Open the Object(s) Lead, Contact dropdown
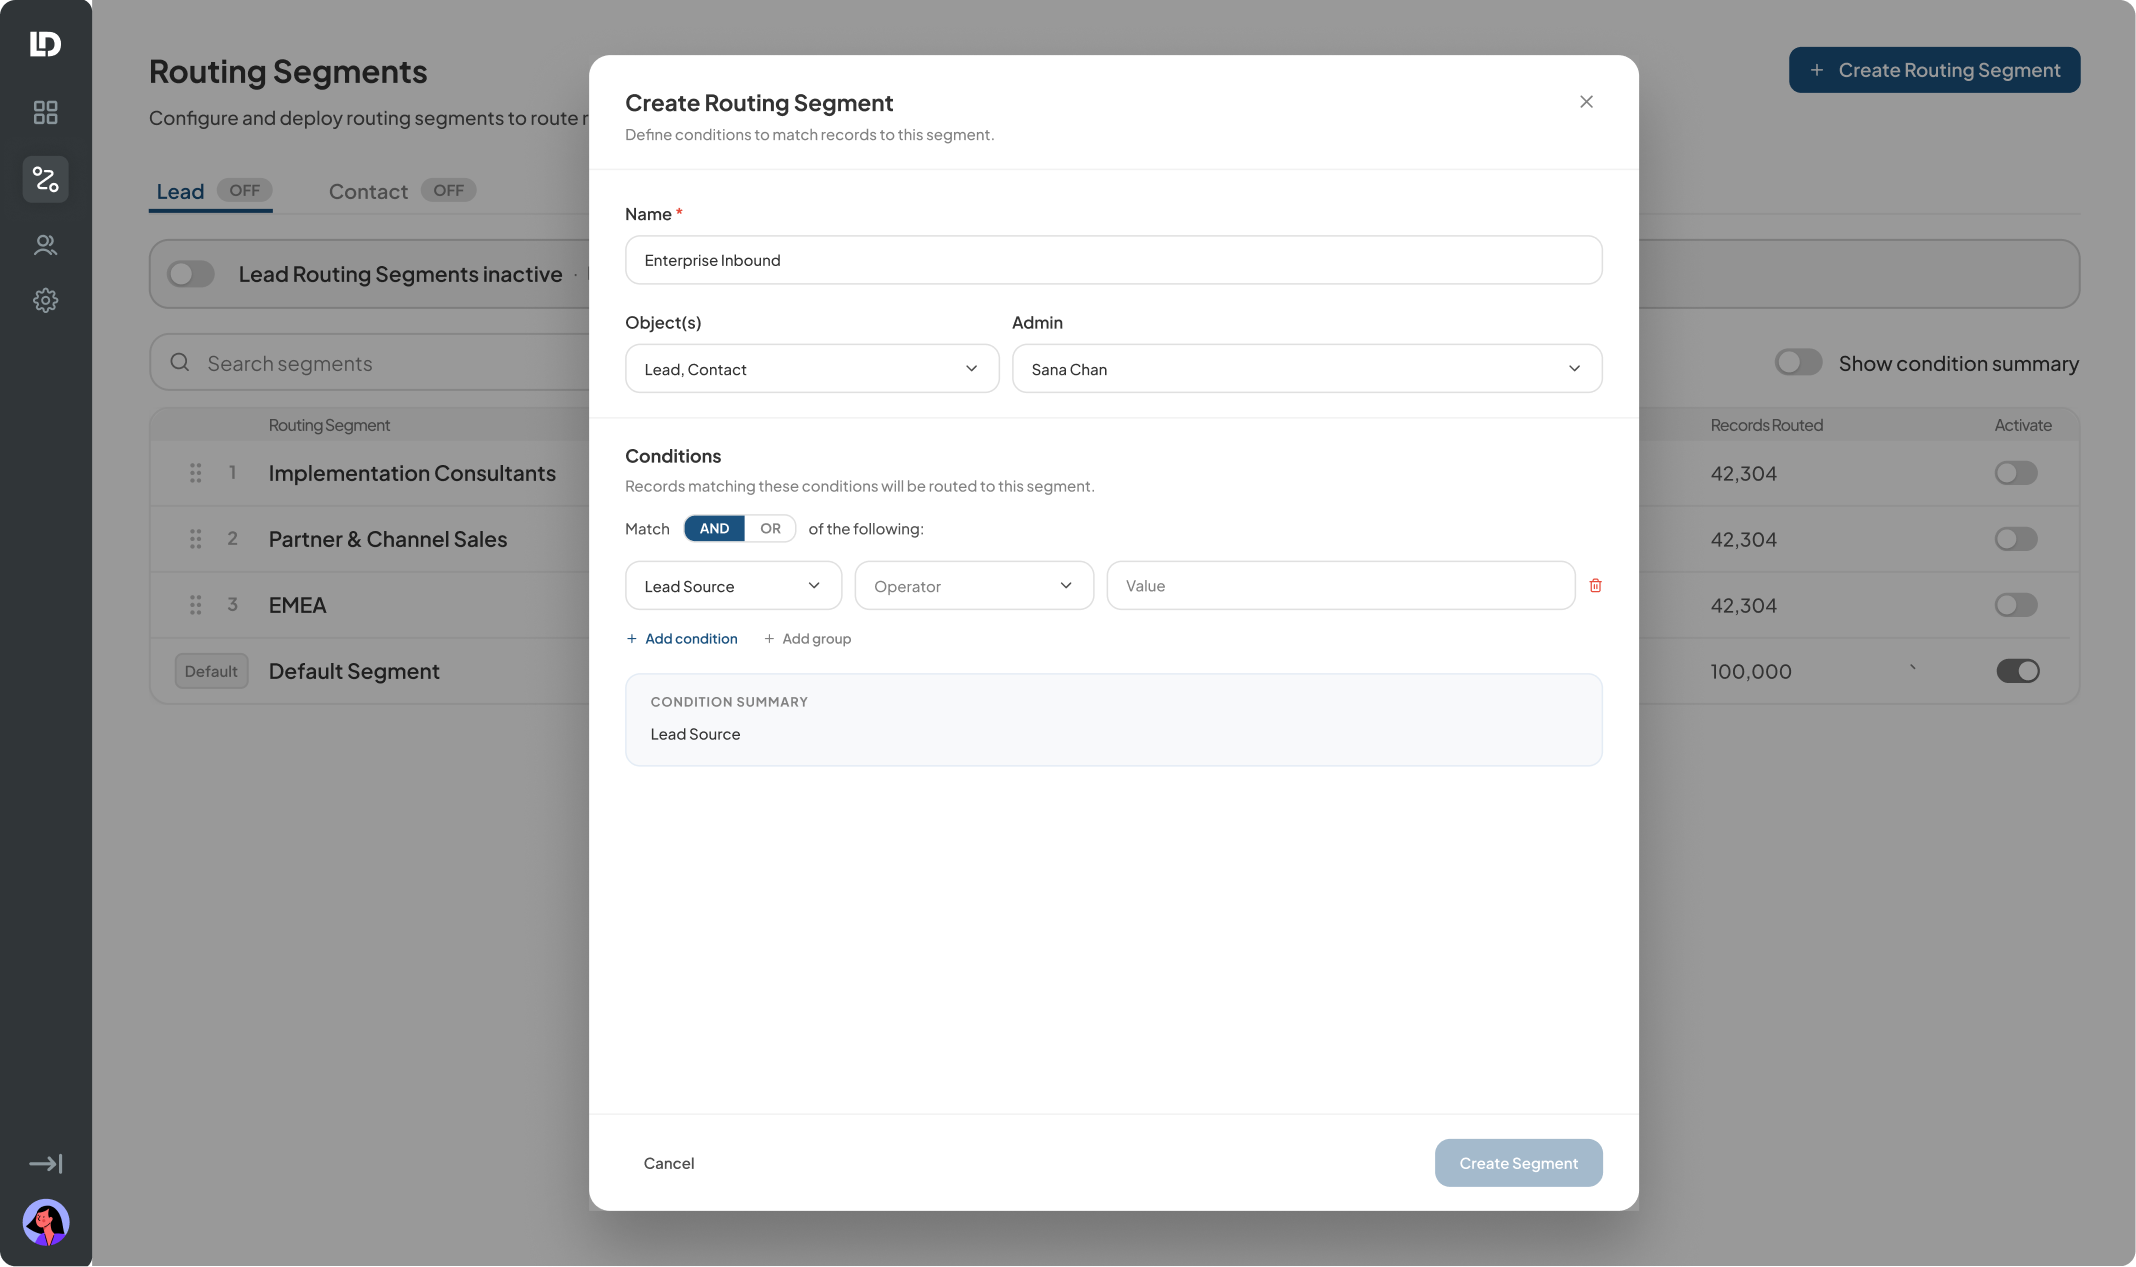Image resolution: width=2136 pixels, height=1267 pixels. (812, 369)
